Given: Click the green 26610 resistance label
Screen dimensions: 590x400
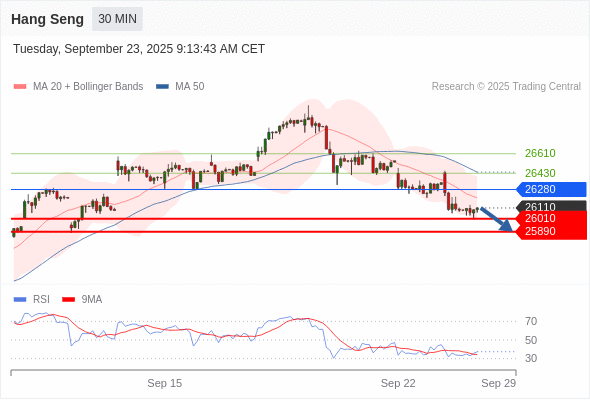Looking at the screenshot, I should point(540,154).
